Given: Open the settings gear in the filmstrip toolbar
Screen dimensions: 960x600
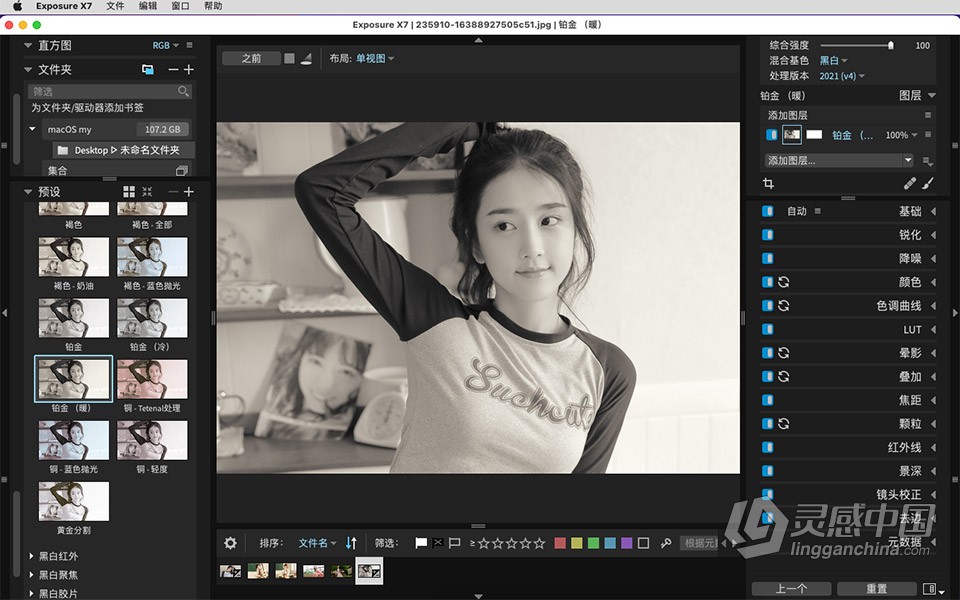Looking at the screenshot, I should click(x=230, y=543).
